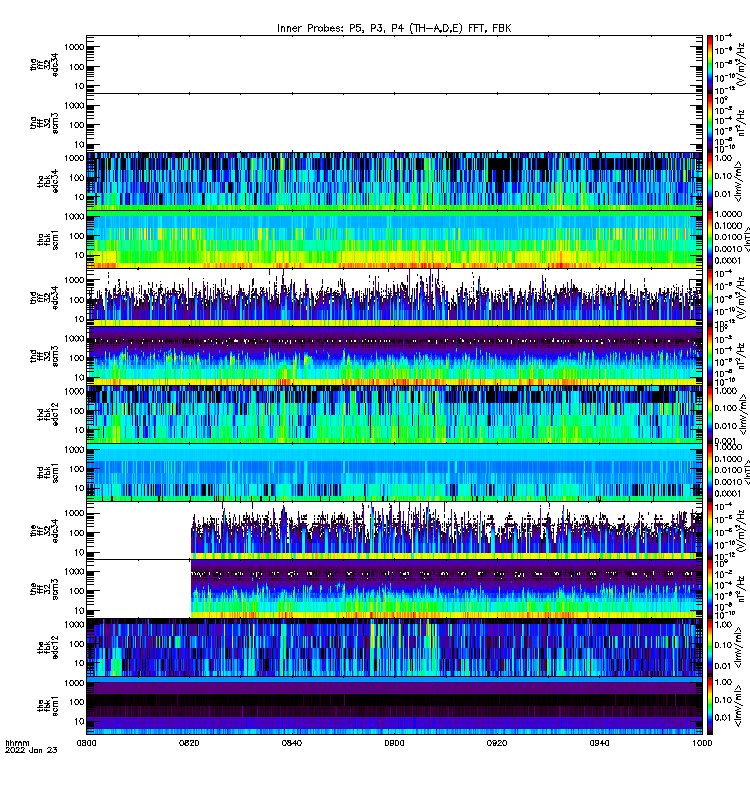Screen dimensions: 750x800
Task: Click inside the thd fff 32 edc34 spectrogram
Action: pos(394,297)
